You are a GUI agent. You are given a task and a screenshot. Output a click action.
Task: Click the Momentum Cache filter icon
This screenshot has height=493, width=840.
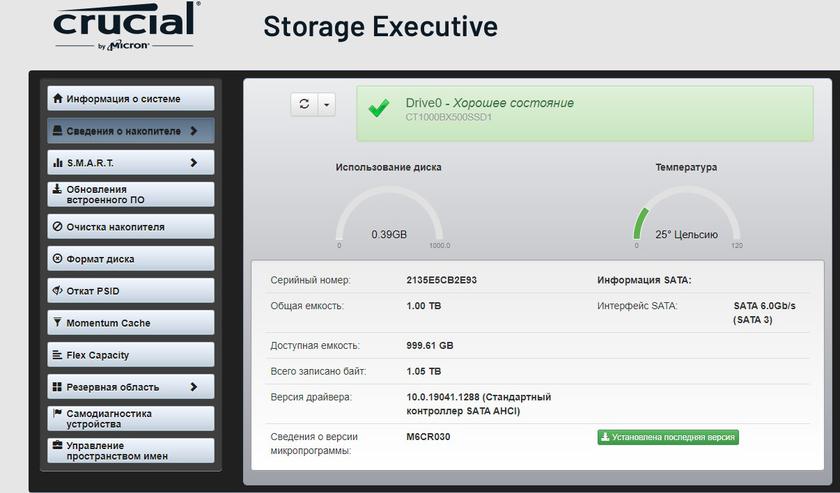[x=58, y=323]
